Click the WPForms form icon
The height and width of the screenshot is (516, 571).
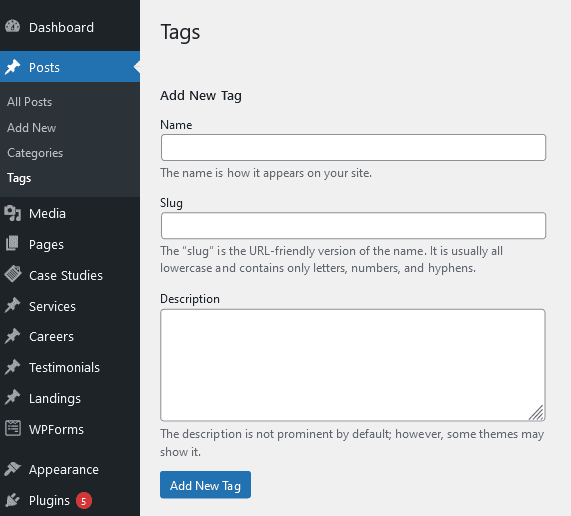point(13,429)
